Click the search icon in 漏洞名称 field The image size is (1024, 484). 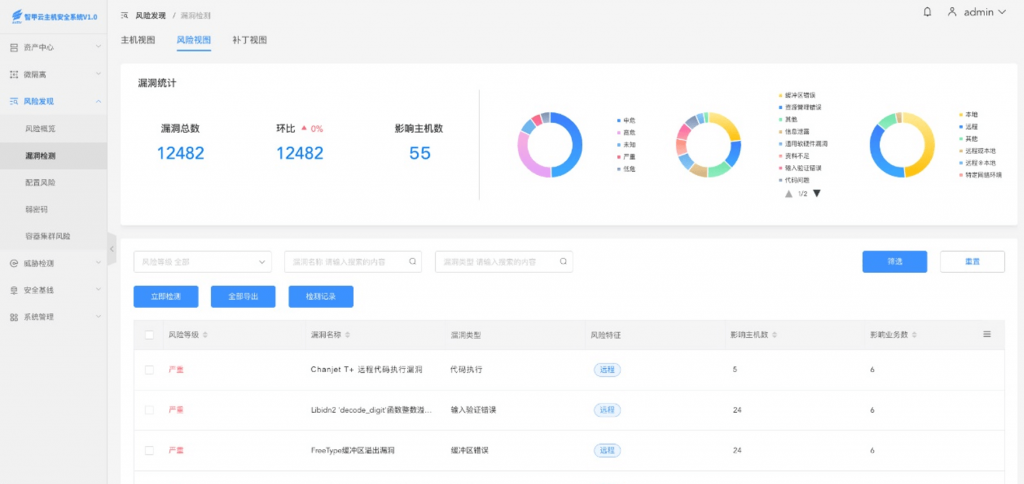pos(412,262)
